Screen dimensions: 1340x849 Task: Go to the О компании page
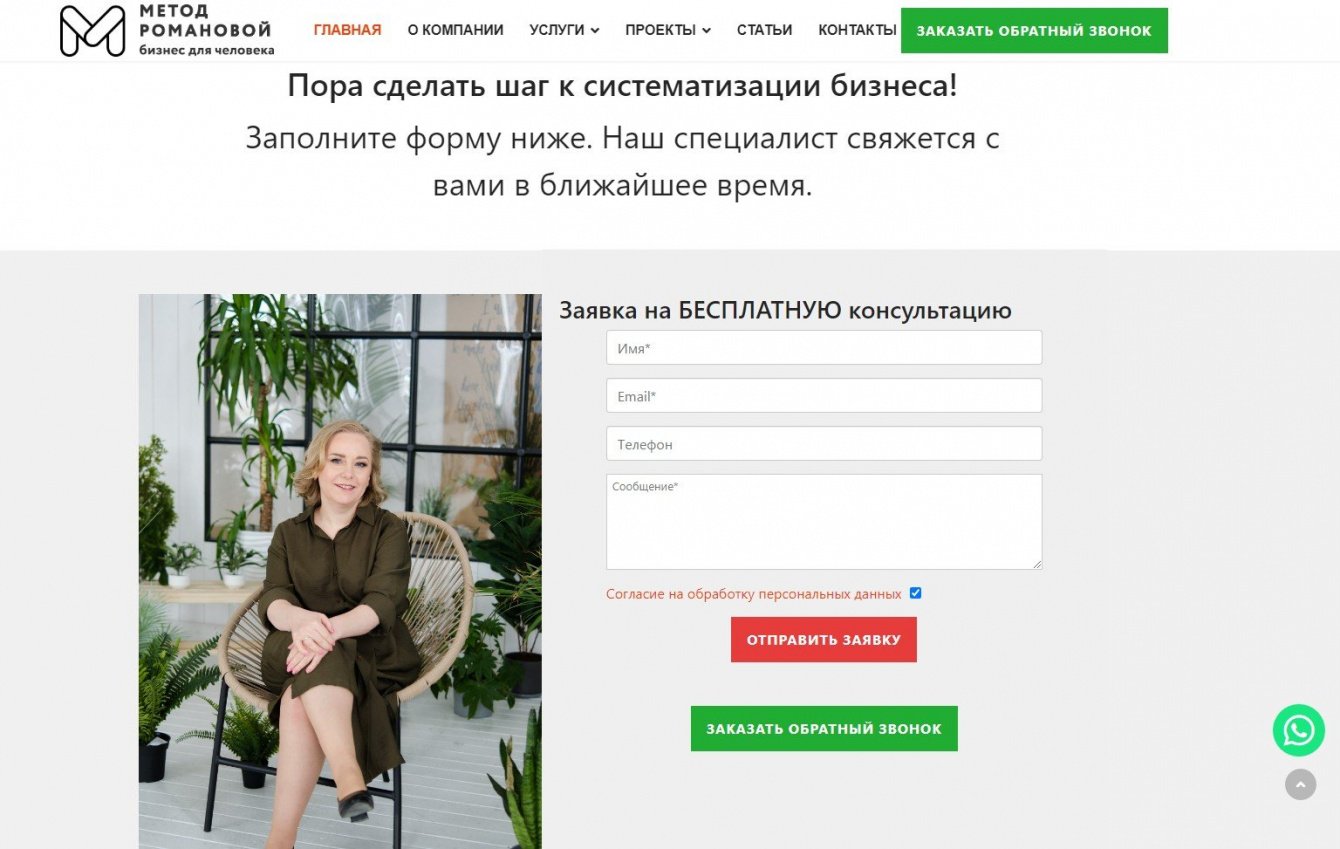tap(455, 30)
